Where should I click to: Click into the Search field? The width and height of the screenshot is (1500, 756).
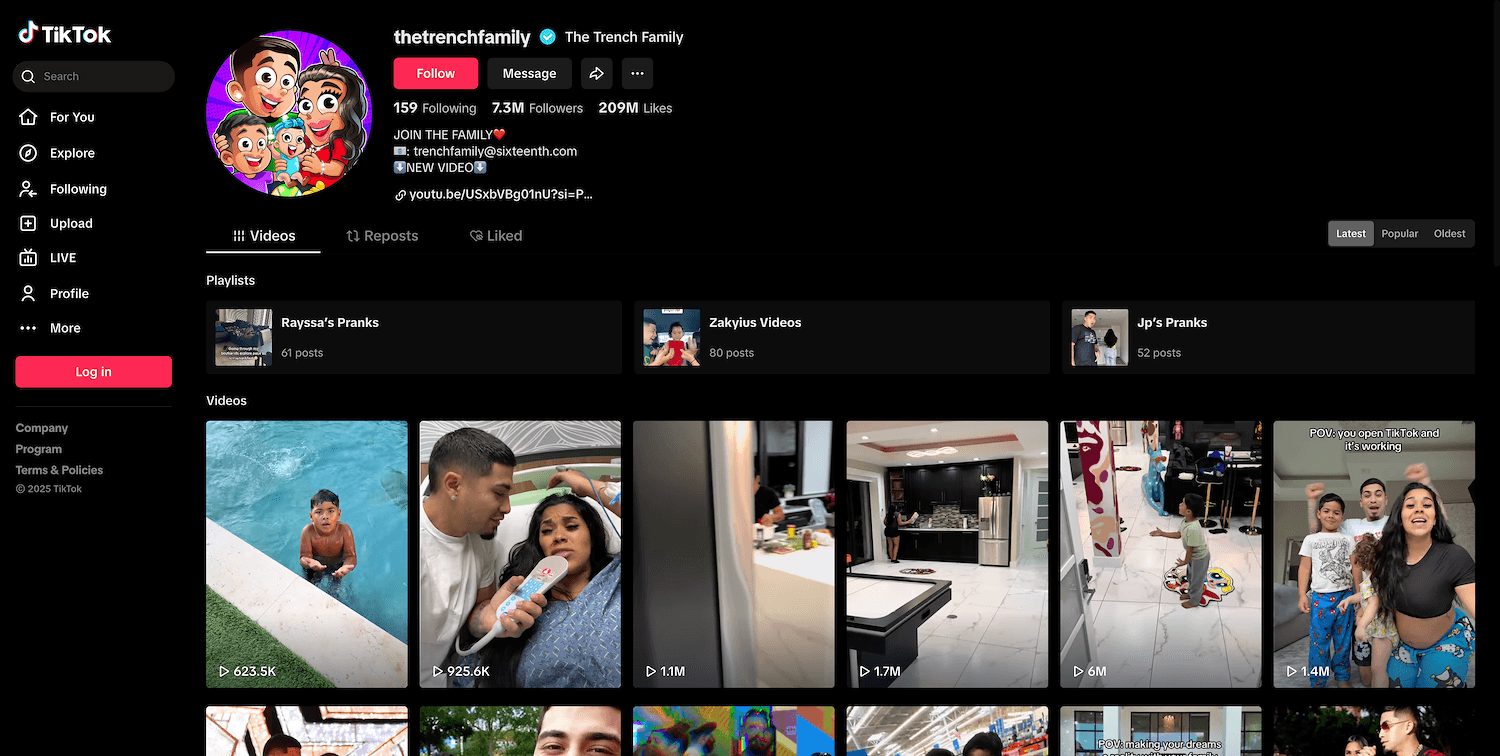[x=100, y=76]
